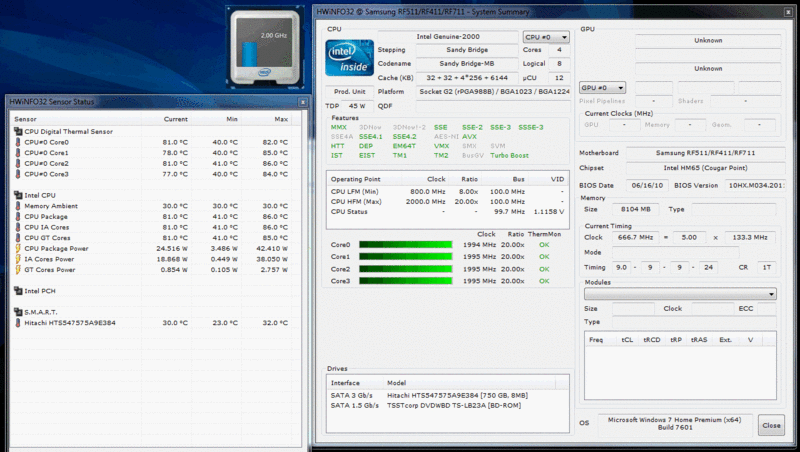Screen dimensions: 800x452
Task: Click the Socket G2 platform field
Action: [493, 92]
